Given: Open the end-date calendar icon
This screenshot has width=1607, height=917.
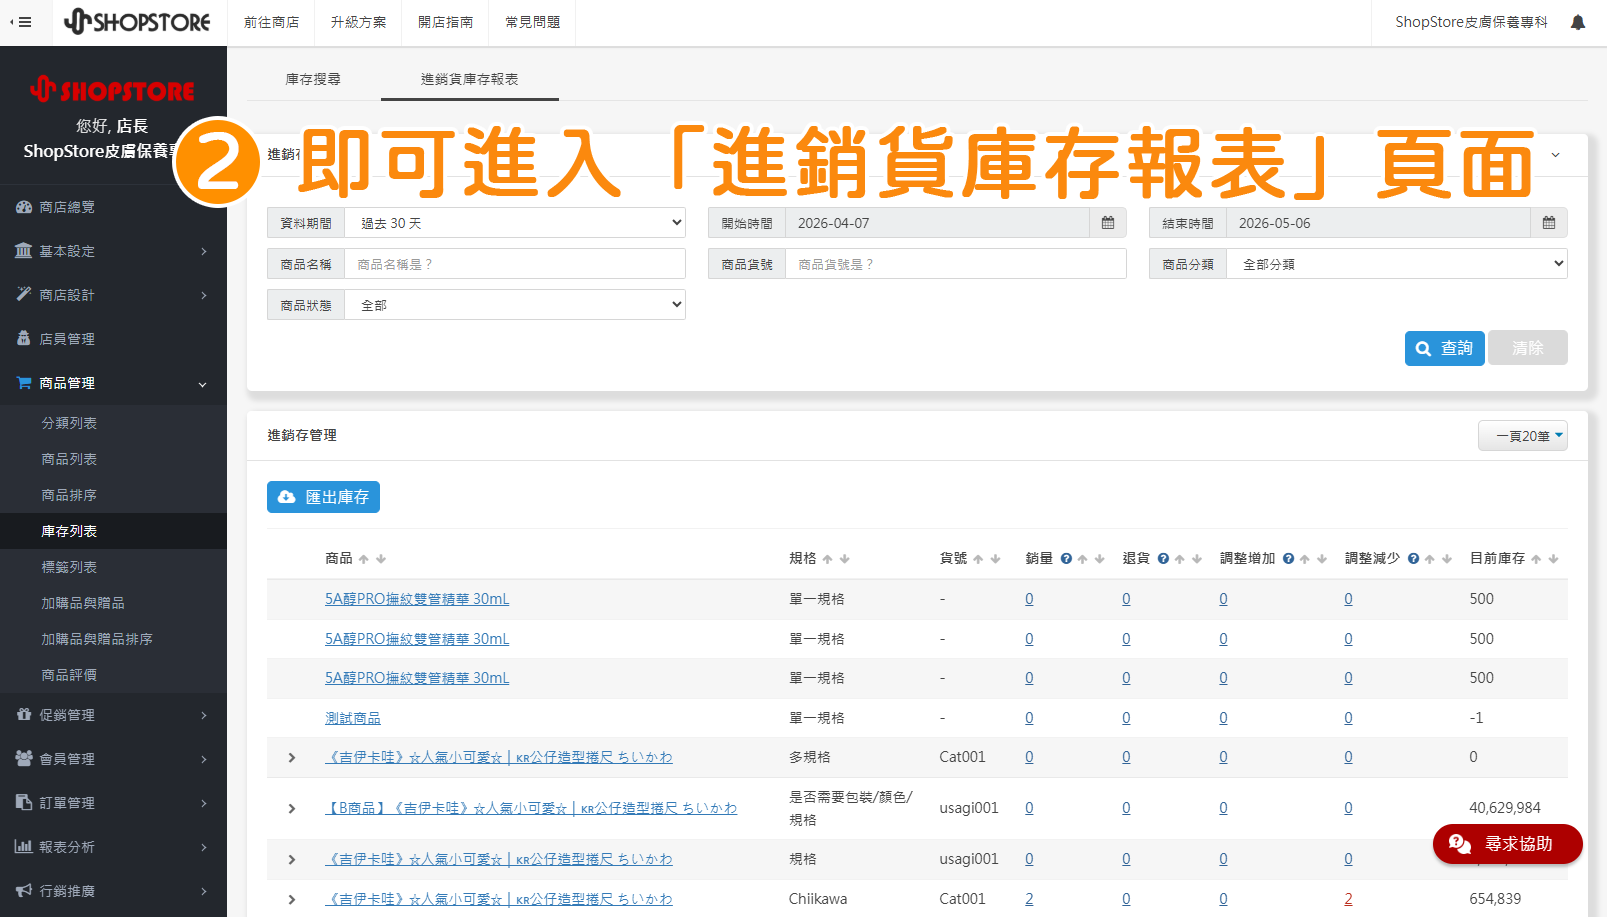Looking at the screenshot, I should tap(1549, 223).
